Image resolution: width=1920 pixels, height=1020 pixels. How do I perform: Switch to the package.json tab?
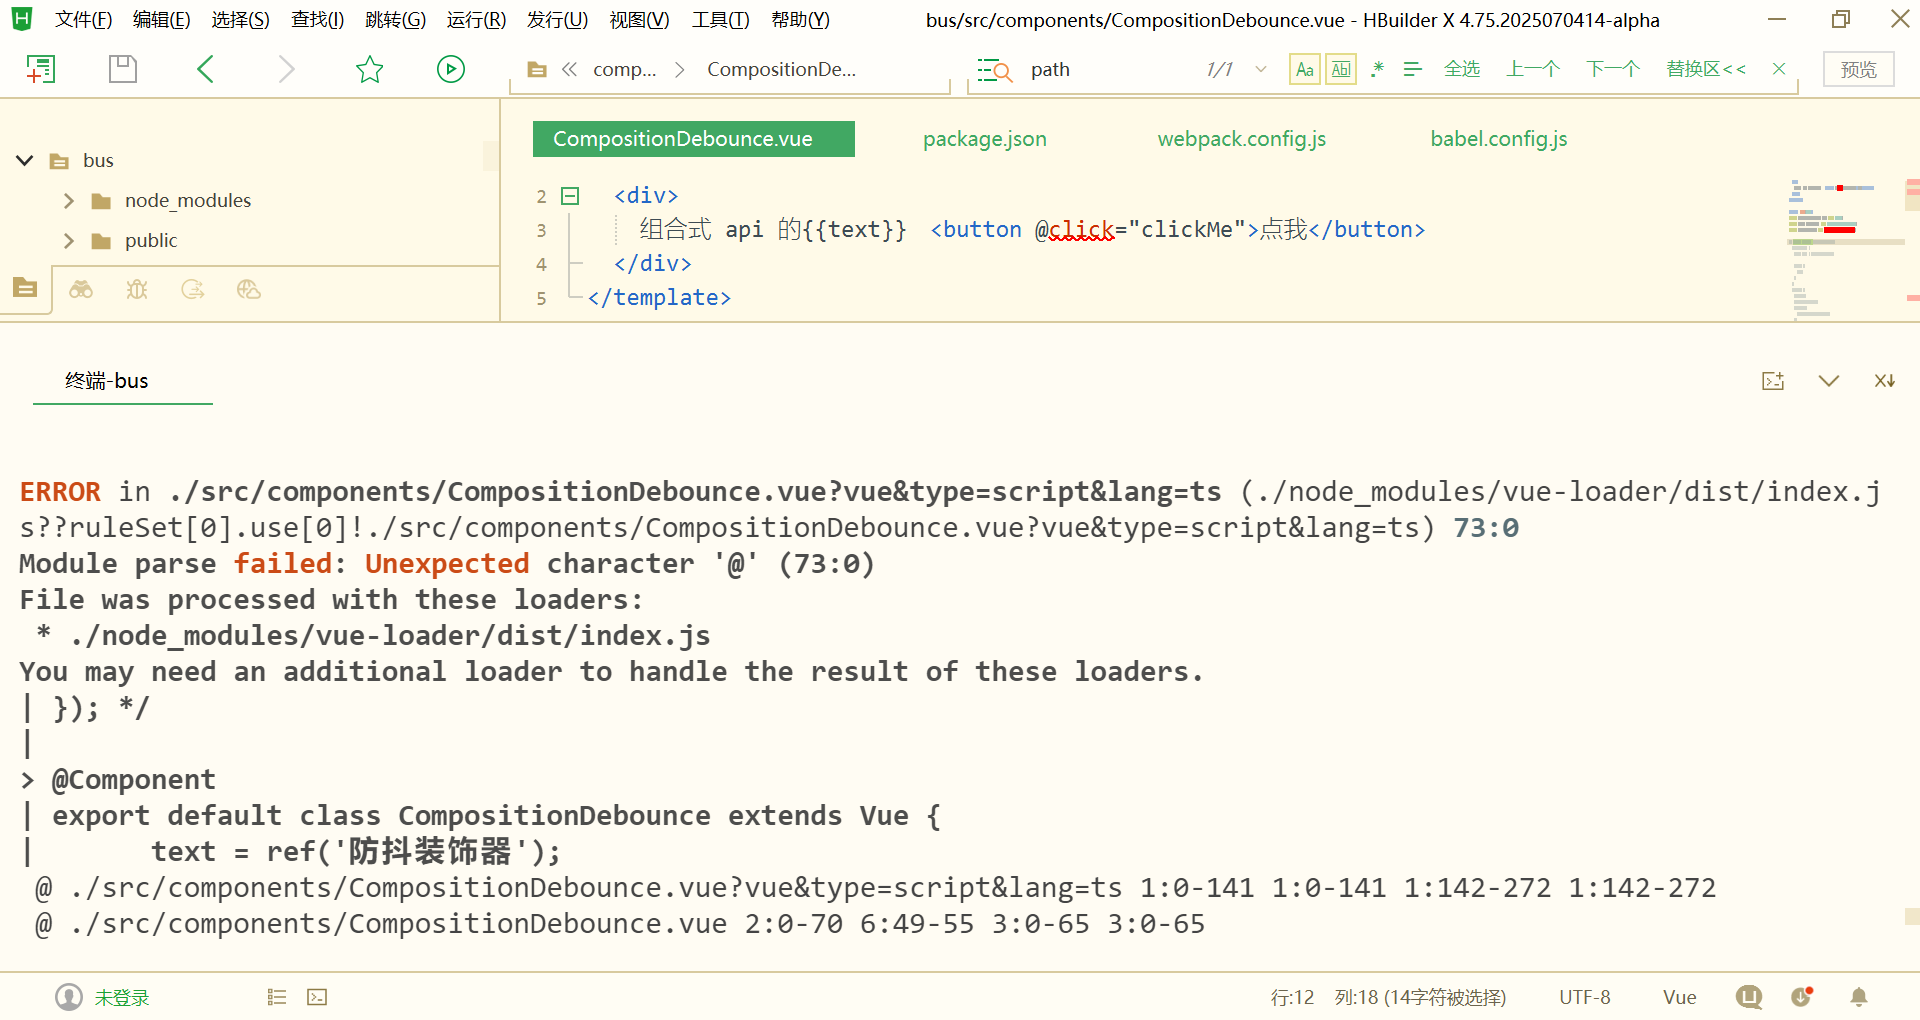pos(985,139)
